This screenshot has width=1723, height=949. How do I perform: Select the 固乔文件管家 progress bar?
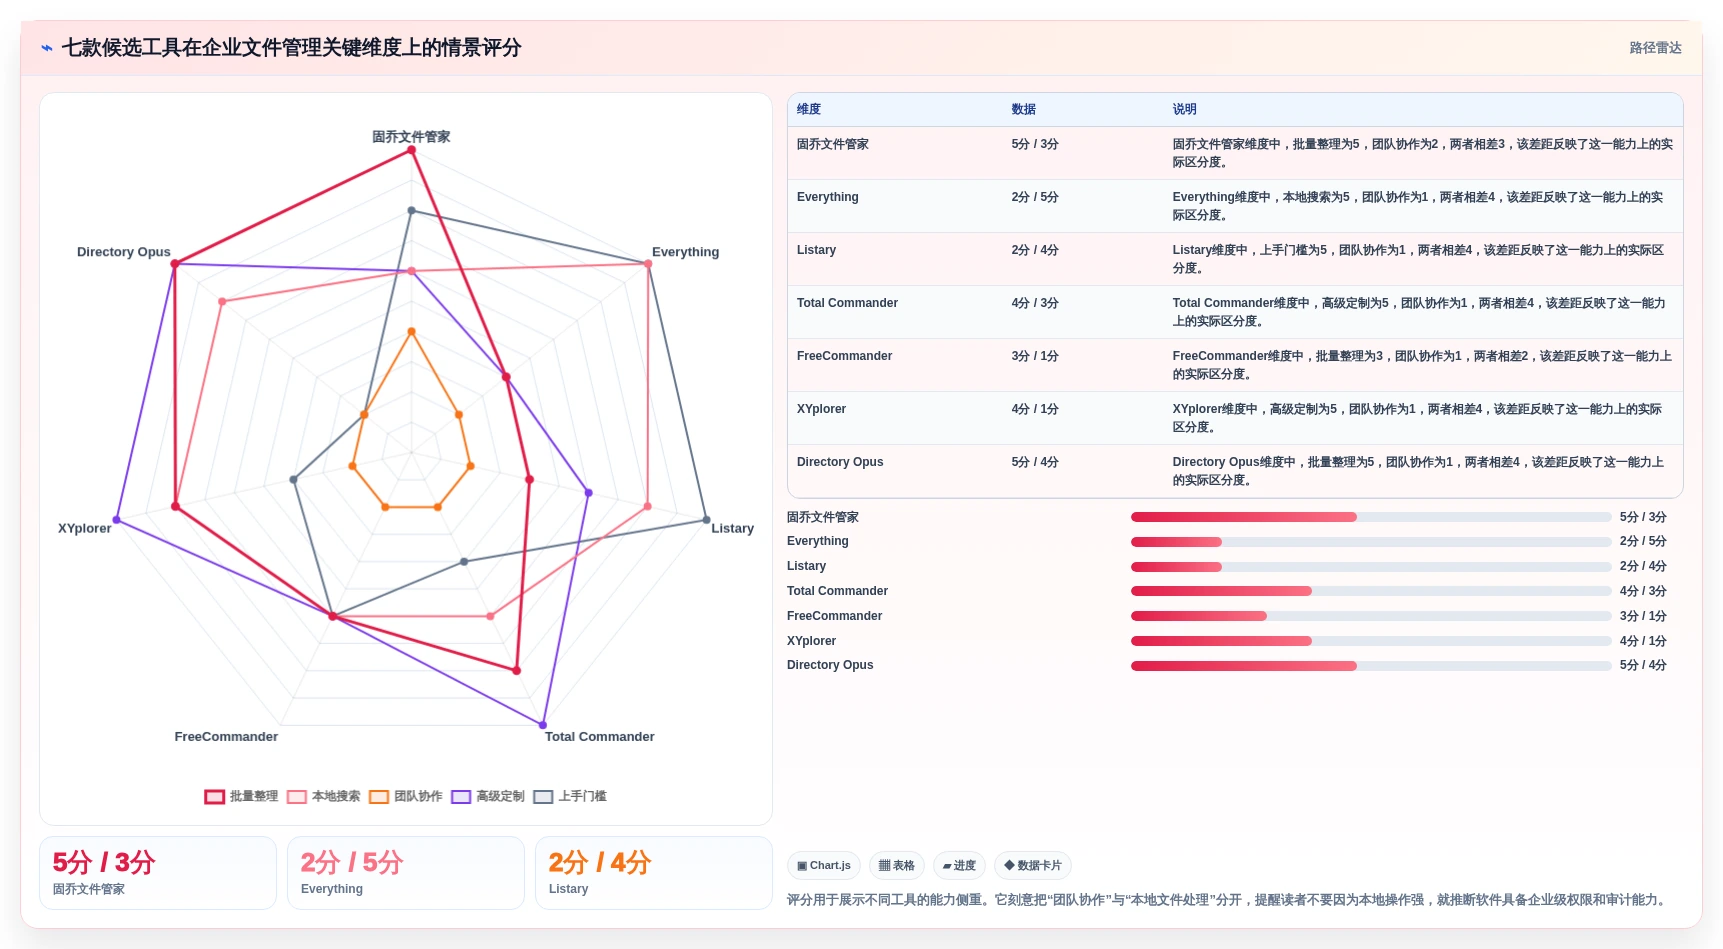coord(1371,517)
